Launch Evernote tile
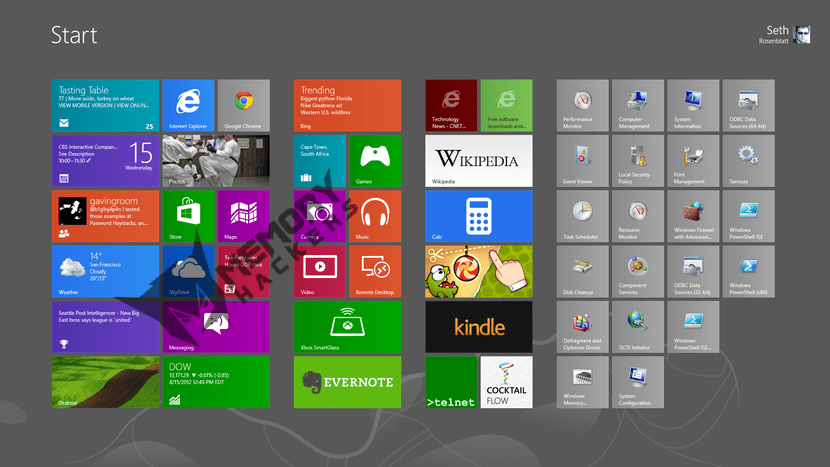Screen dimensions: 830x467 347,382
